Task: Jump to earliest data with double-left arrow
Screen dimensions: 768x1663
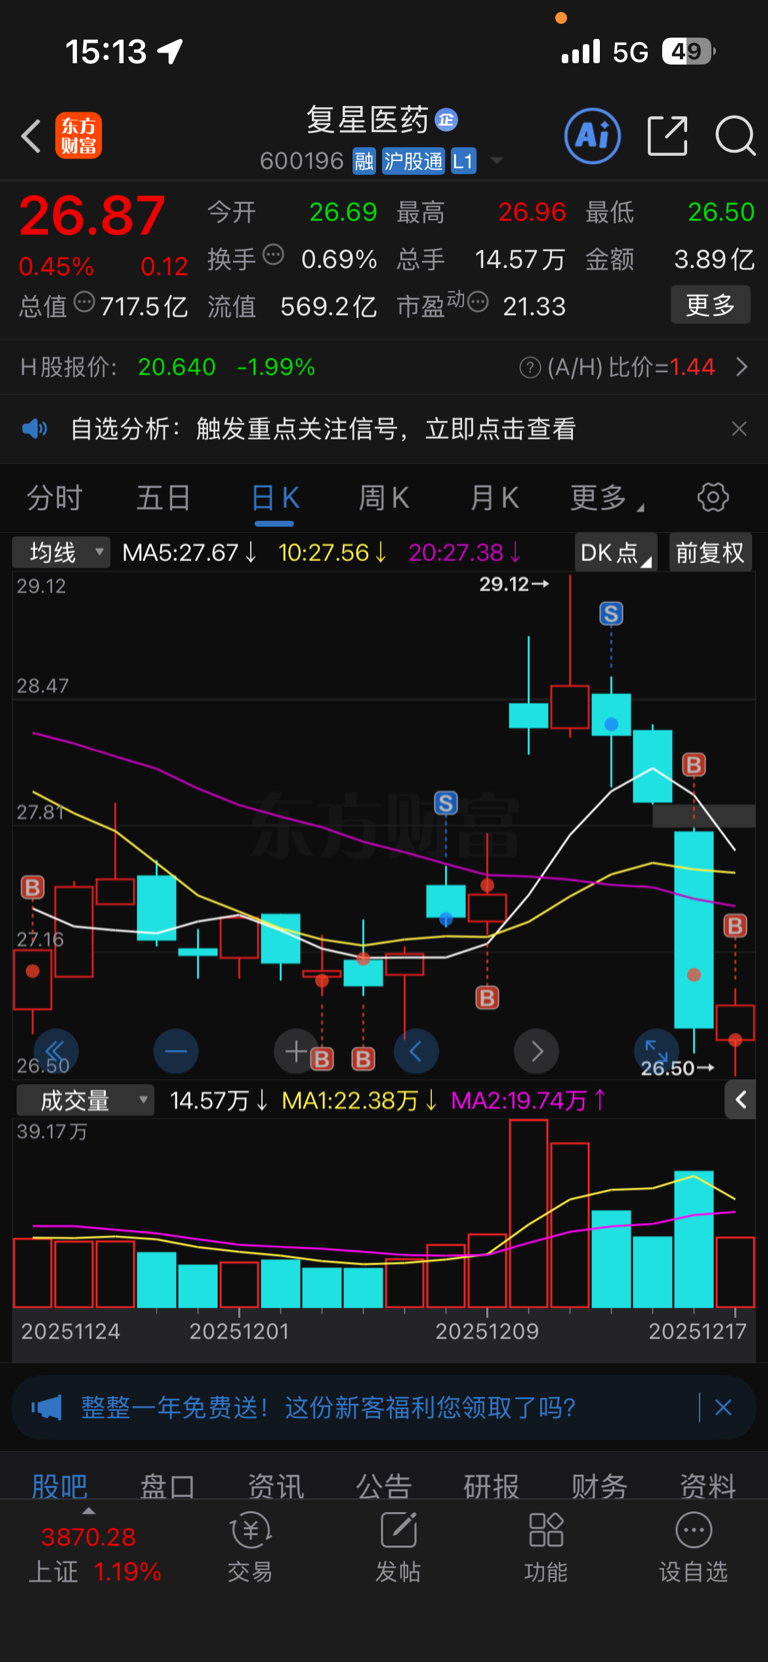Action: pyautogui.click(x=55, y=1051)
